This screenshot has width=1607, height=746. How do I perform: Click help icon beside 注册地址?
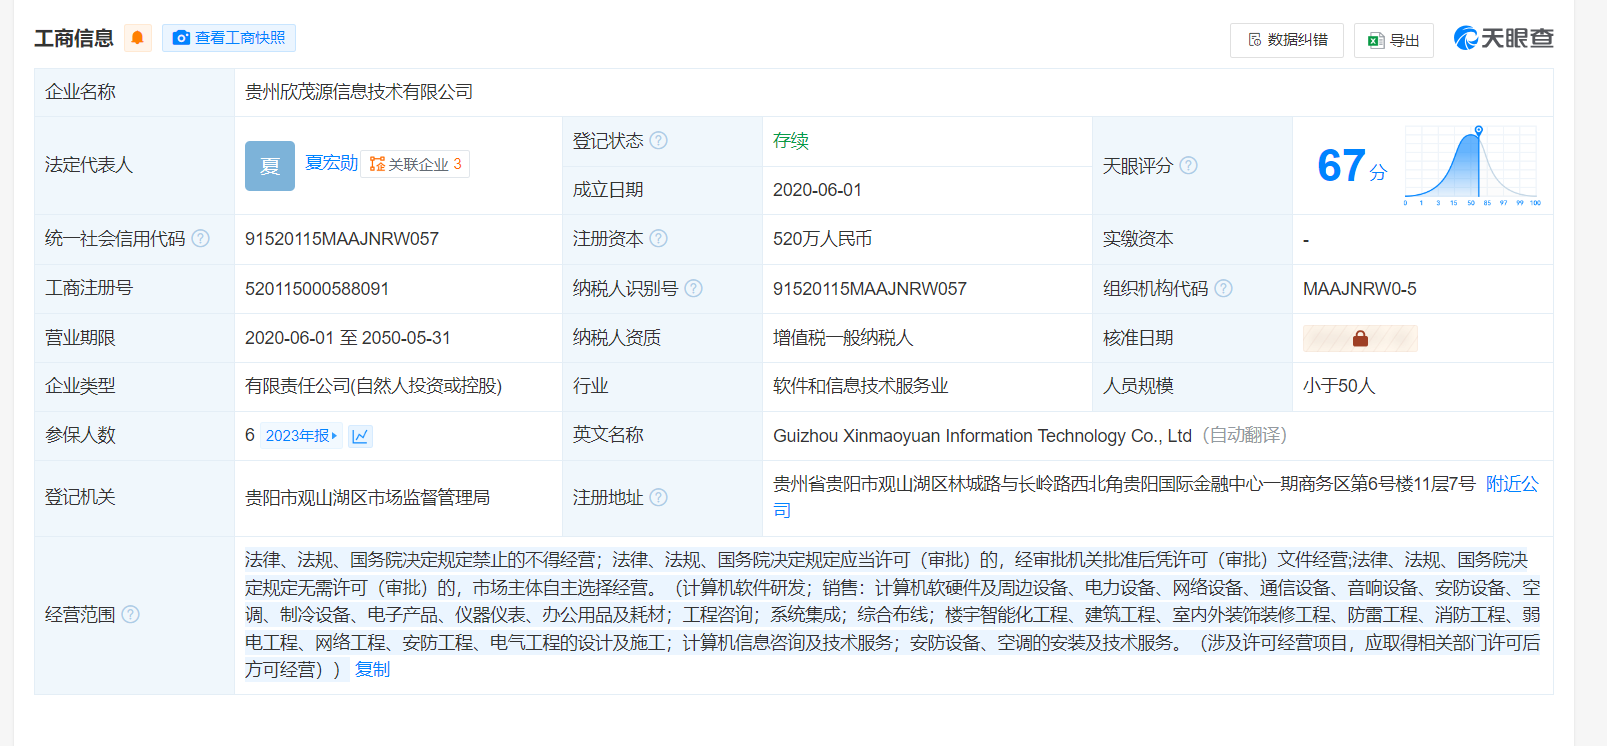click(x=658, y=497)
